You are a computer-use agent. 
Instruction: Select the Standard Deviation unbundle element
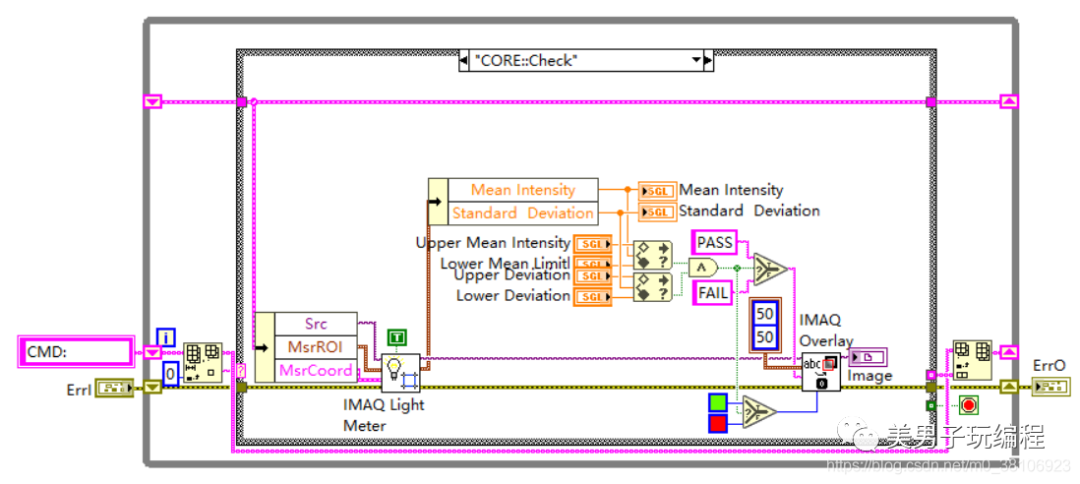[x=523, y=213]
